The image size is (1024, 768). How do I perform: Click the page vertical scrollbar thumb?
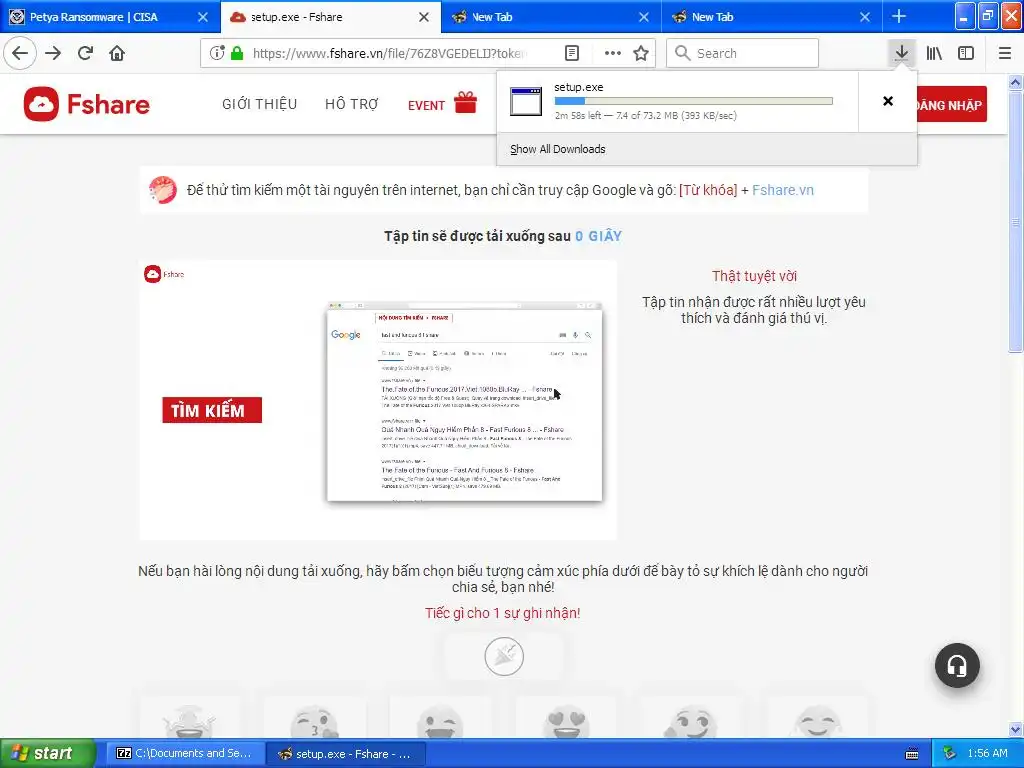(1015, 222)
